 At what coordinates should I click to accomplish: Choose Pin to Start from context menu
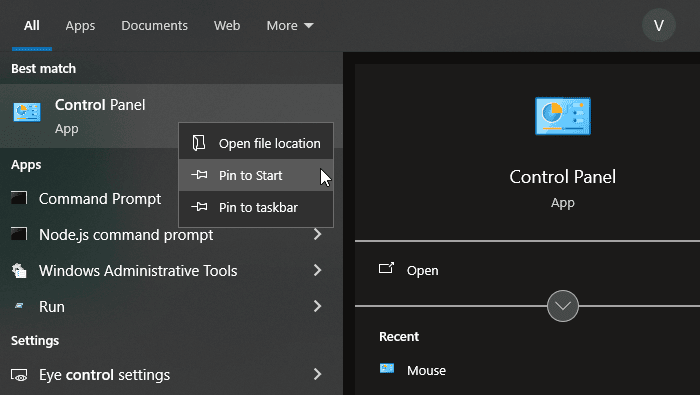pyautogui.click(x=256, y=175)
